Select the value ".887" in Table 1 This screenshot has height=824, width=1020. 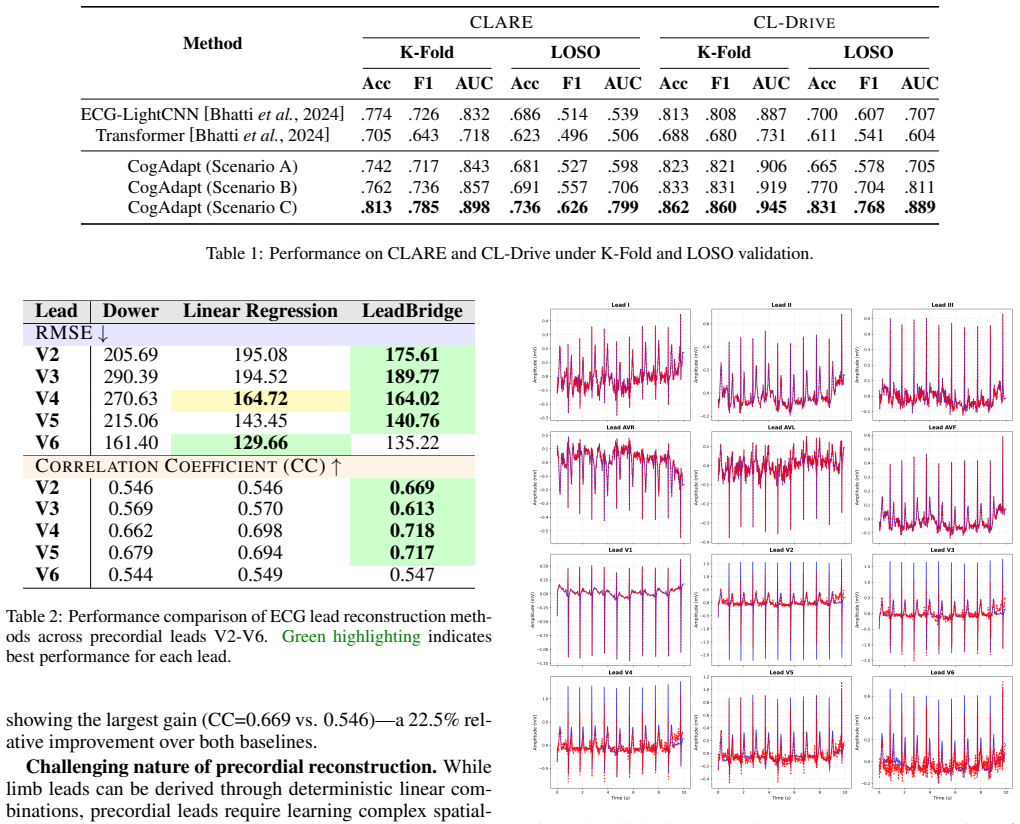771,114
